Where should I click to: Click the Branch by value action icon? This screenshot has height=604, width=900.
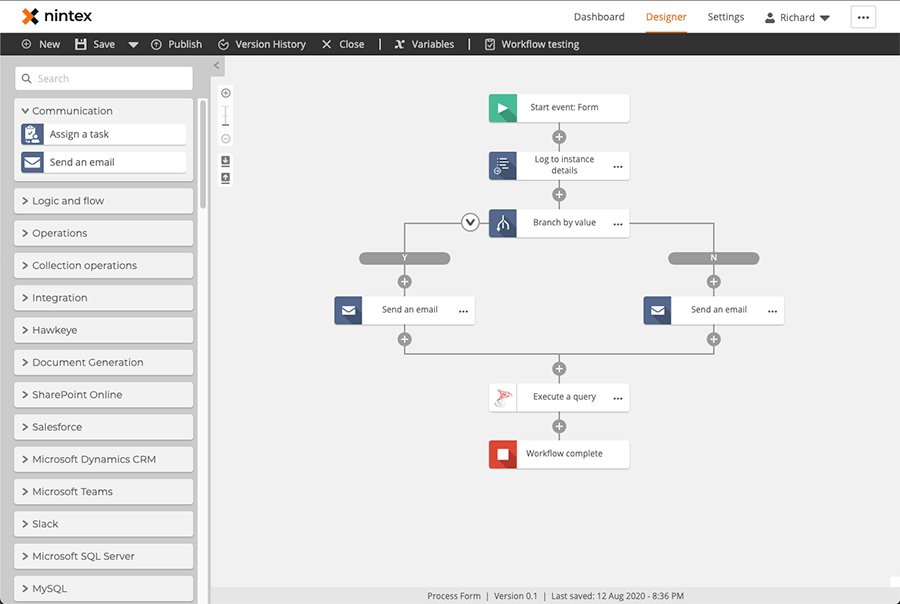(501, 222)
